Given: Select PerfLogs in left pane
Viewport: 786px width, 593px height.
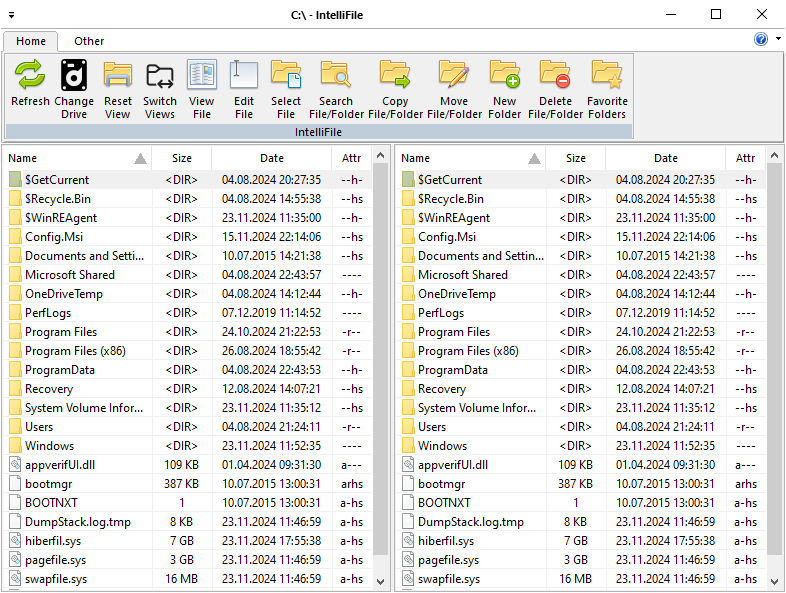Looking at the screenshot, I should coord(48,313).
